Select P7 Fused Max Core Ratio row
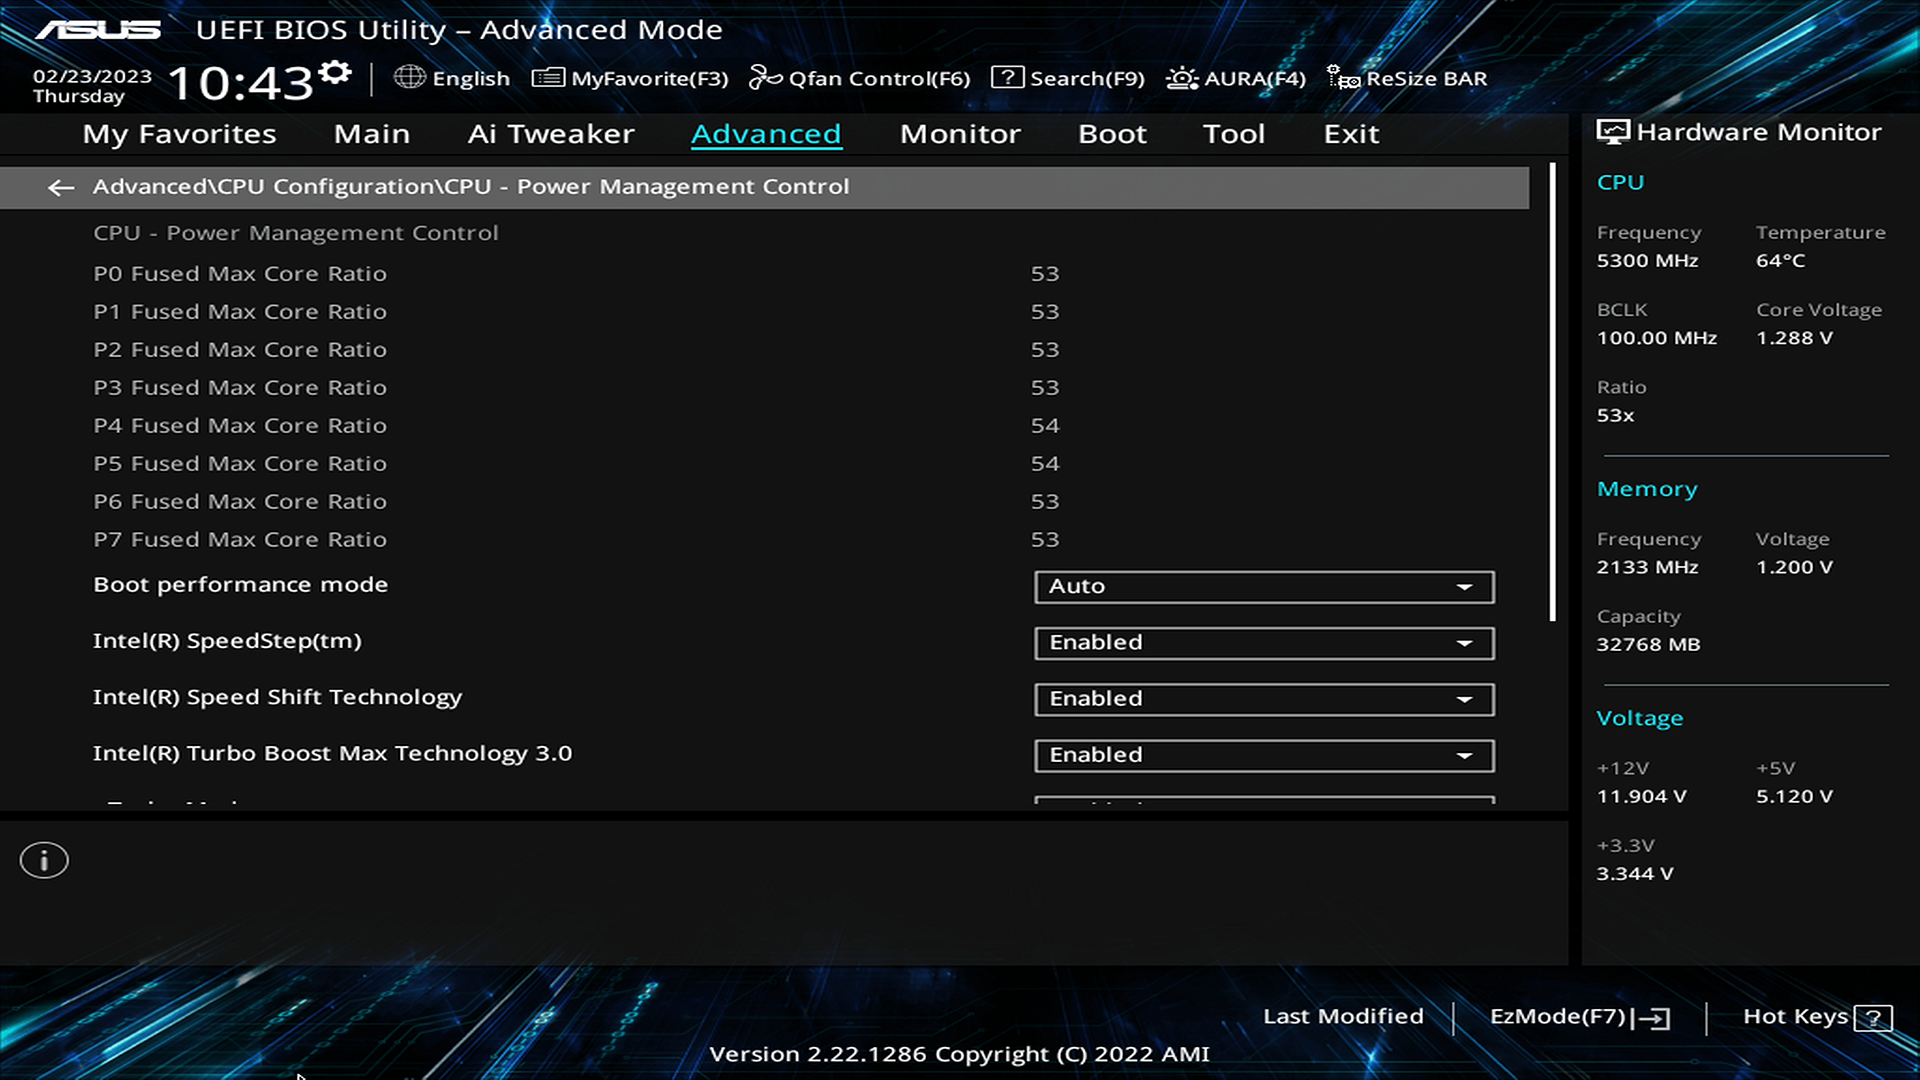Image resolution: width=1920 pixels, height=1080 pixels. pos(764,540)
